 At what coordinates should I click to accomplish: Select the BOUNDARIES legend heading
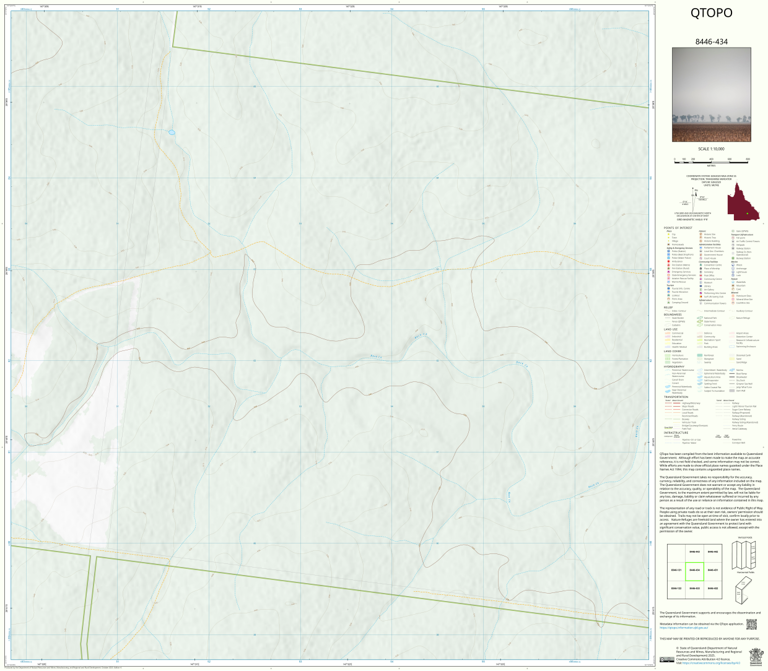pyautogui.click(x=672, y=314)
